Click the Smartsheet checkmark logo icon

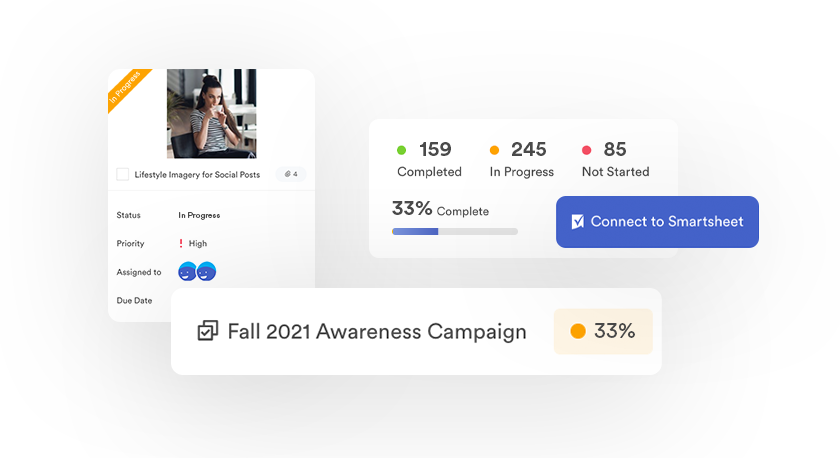[577, 222]
